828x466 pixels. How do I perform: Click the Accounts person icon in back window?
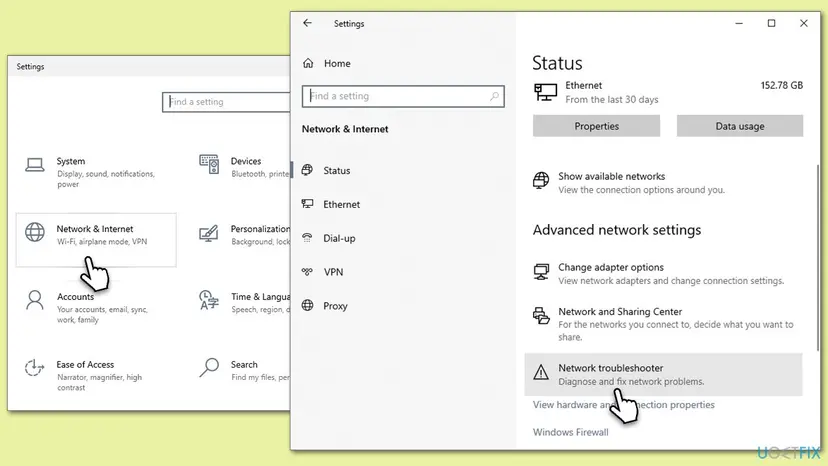tap(35, 300)
